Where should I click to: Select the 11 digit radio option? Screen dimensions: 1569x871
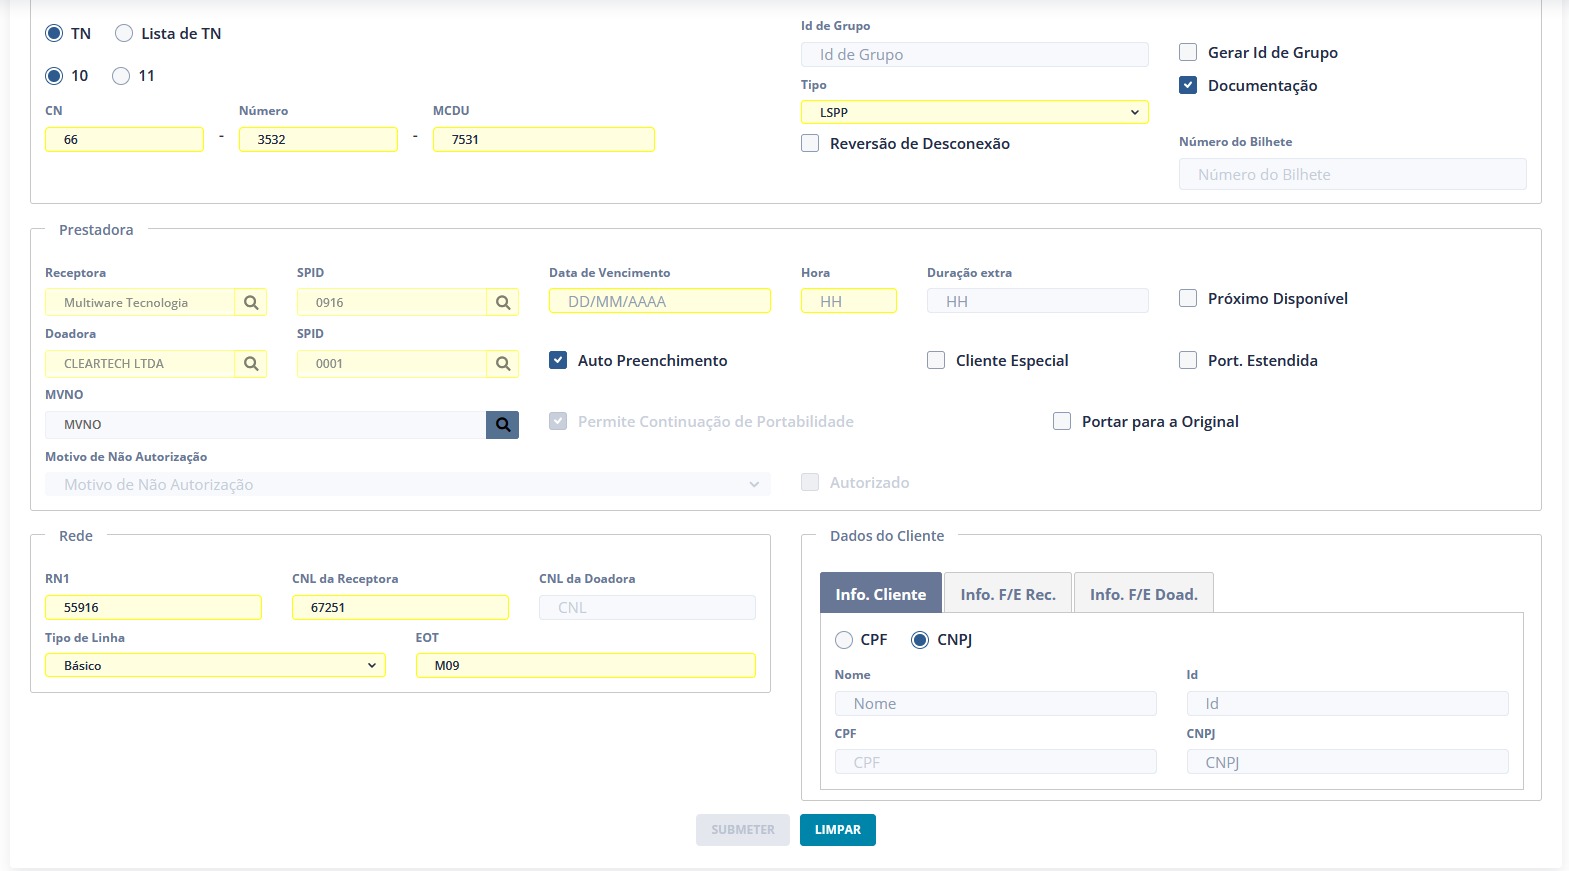(x=121, y=75)
